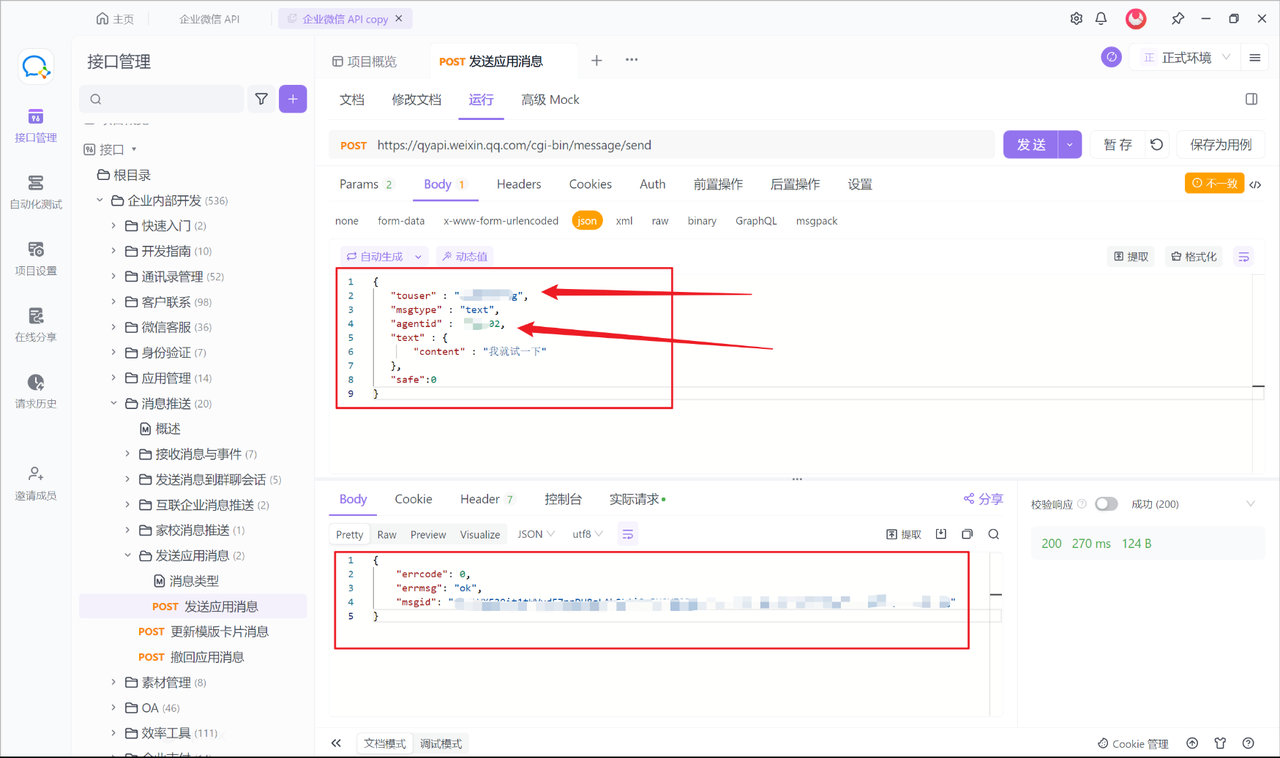Open the 邀请成员 sidebar section
1280x758 pixels.
click(36, 484)
